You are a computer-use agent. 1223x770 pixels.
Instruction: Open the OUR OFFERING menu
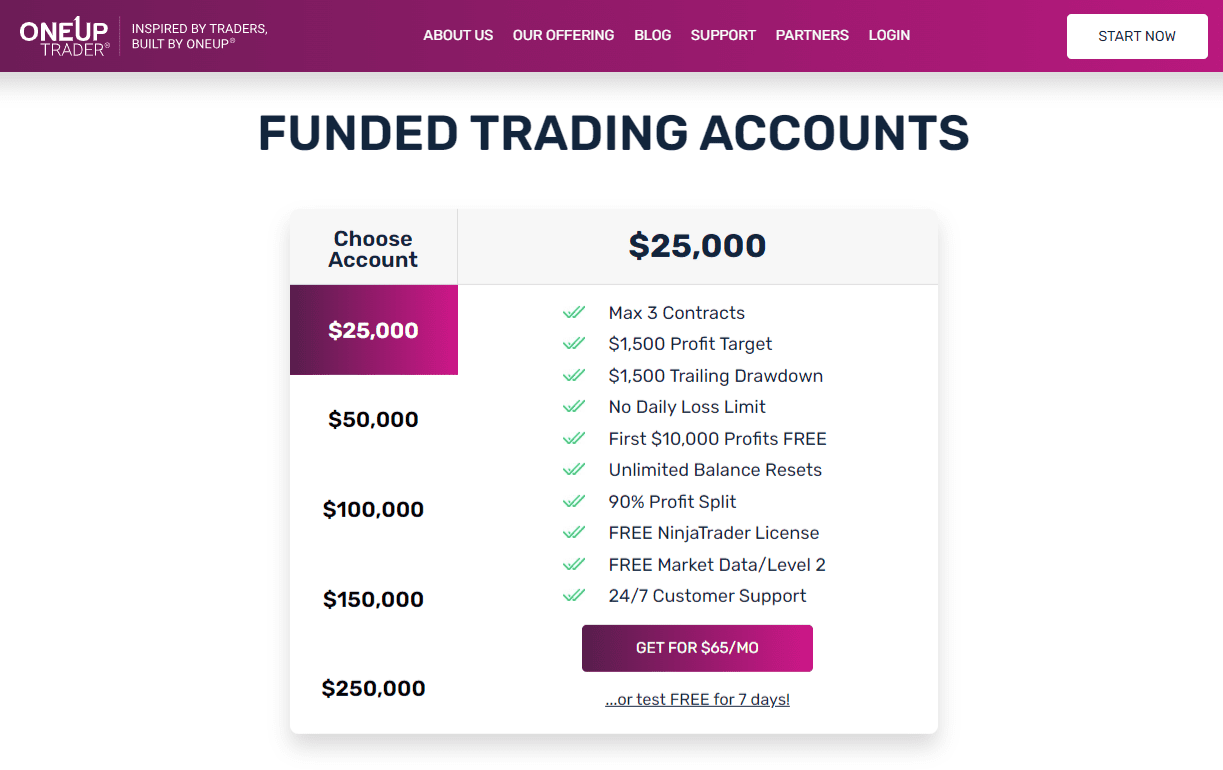point(563,35)
